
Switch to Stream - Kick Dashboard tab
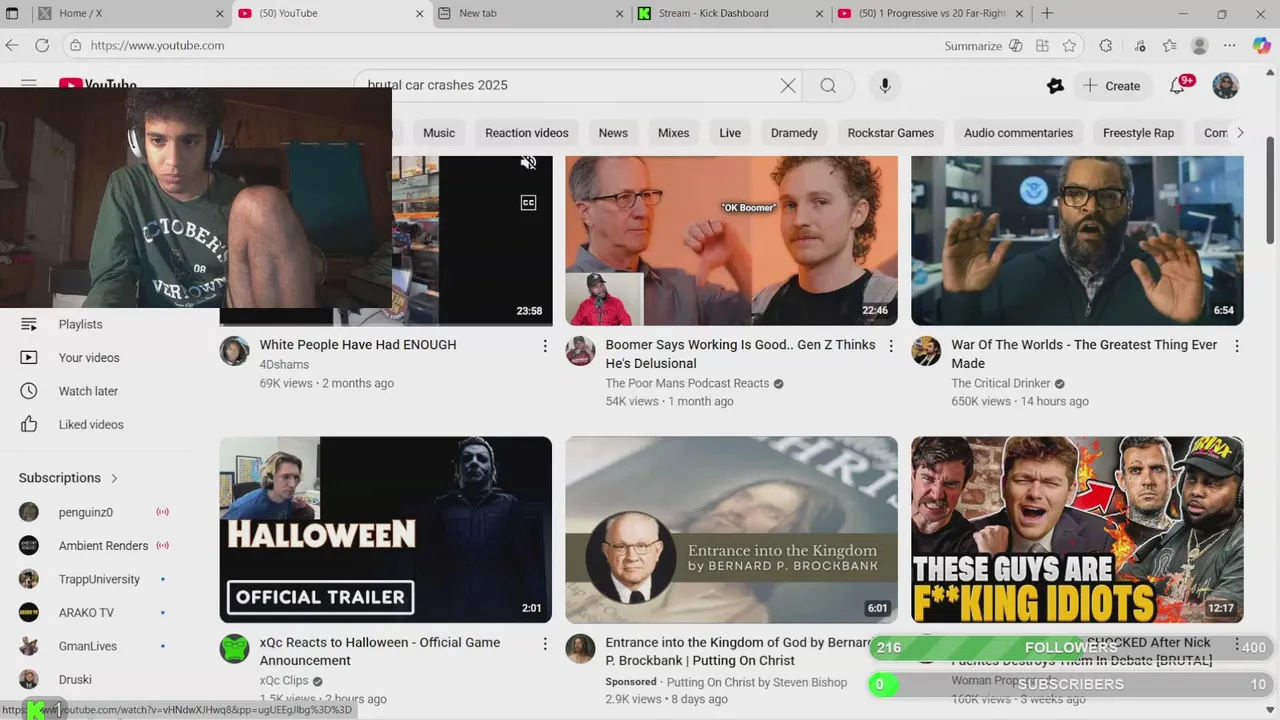[732, 13]
